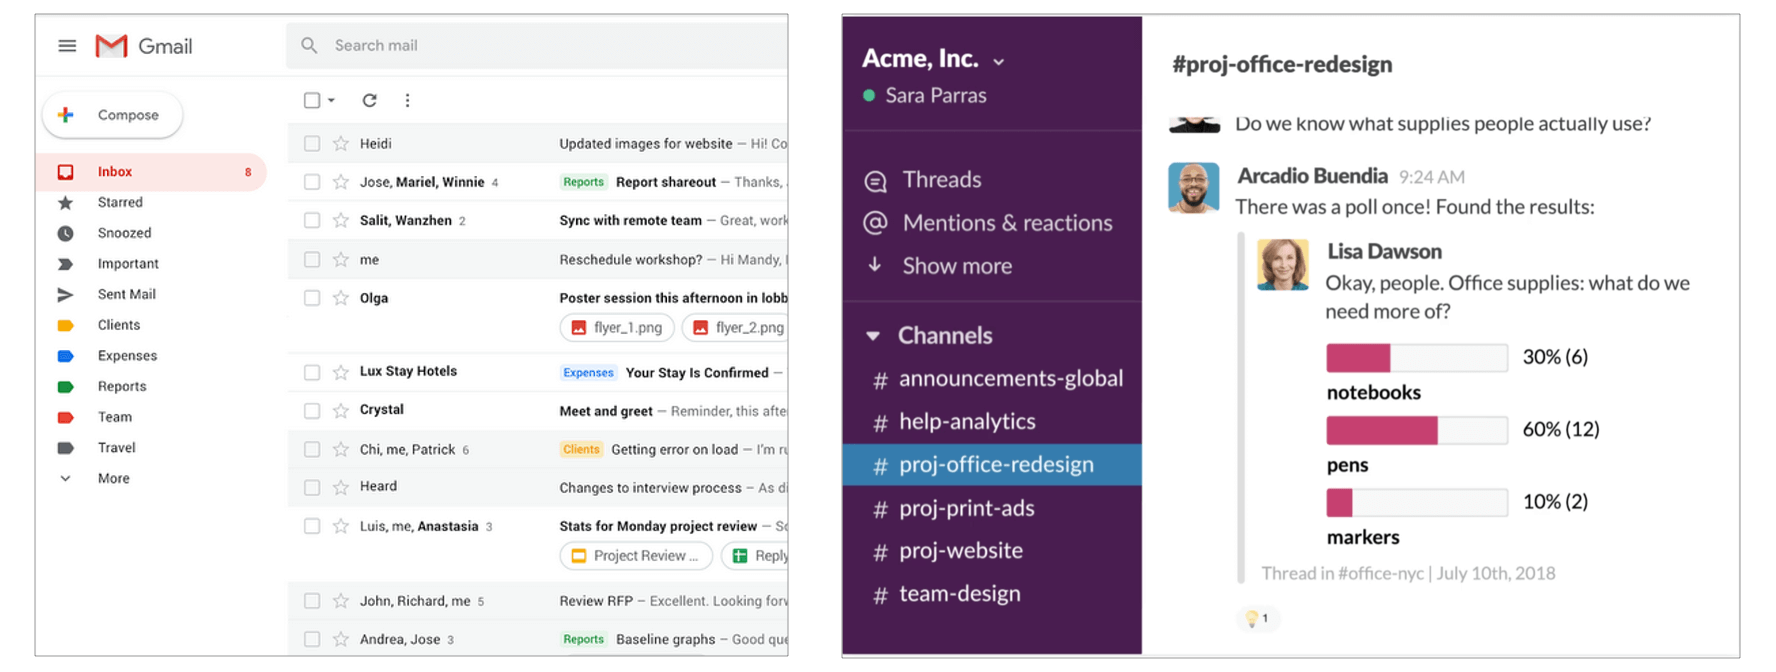Star the Lux Stay Hotels email
The width and height of the screenshot is (1776, 672).
click(x=341, y=372)
